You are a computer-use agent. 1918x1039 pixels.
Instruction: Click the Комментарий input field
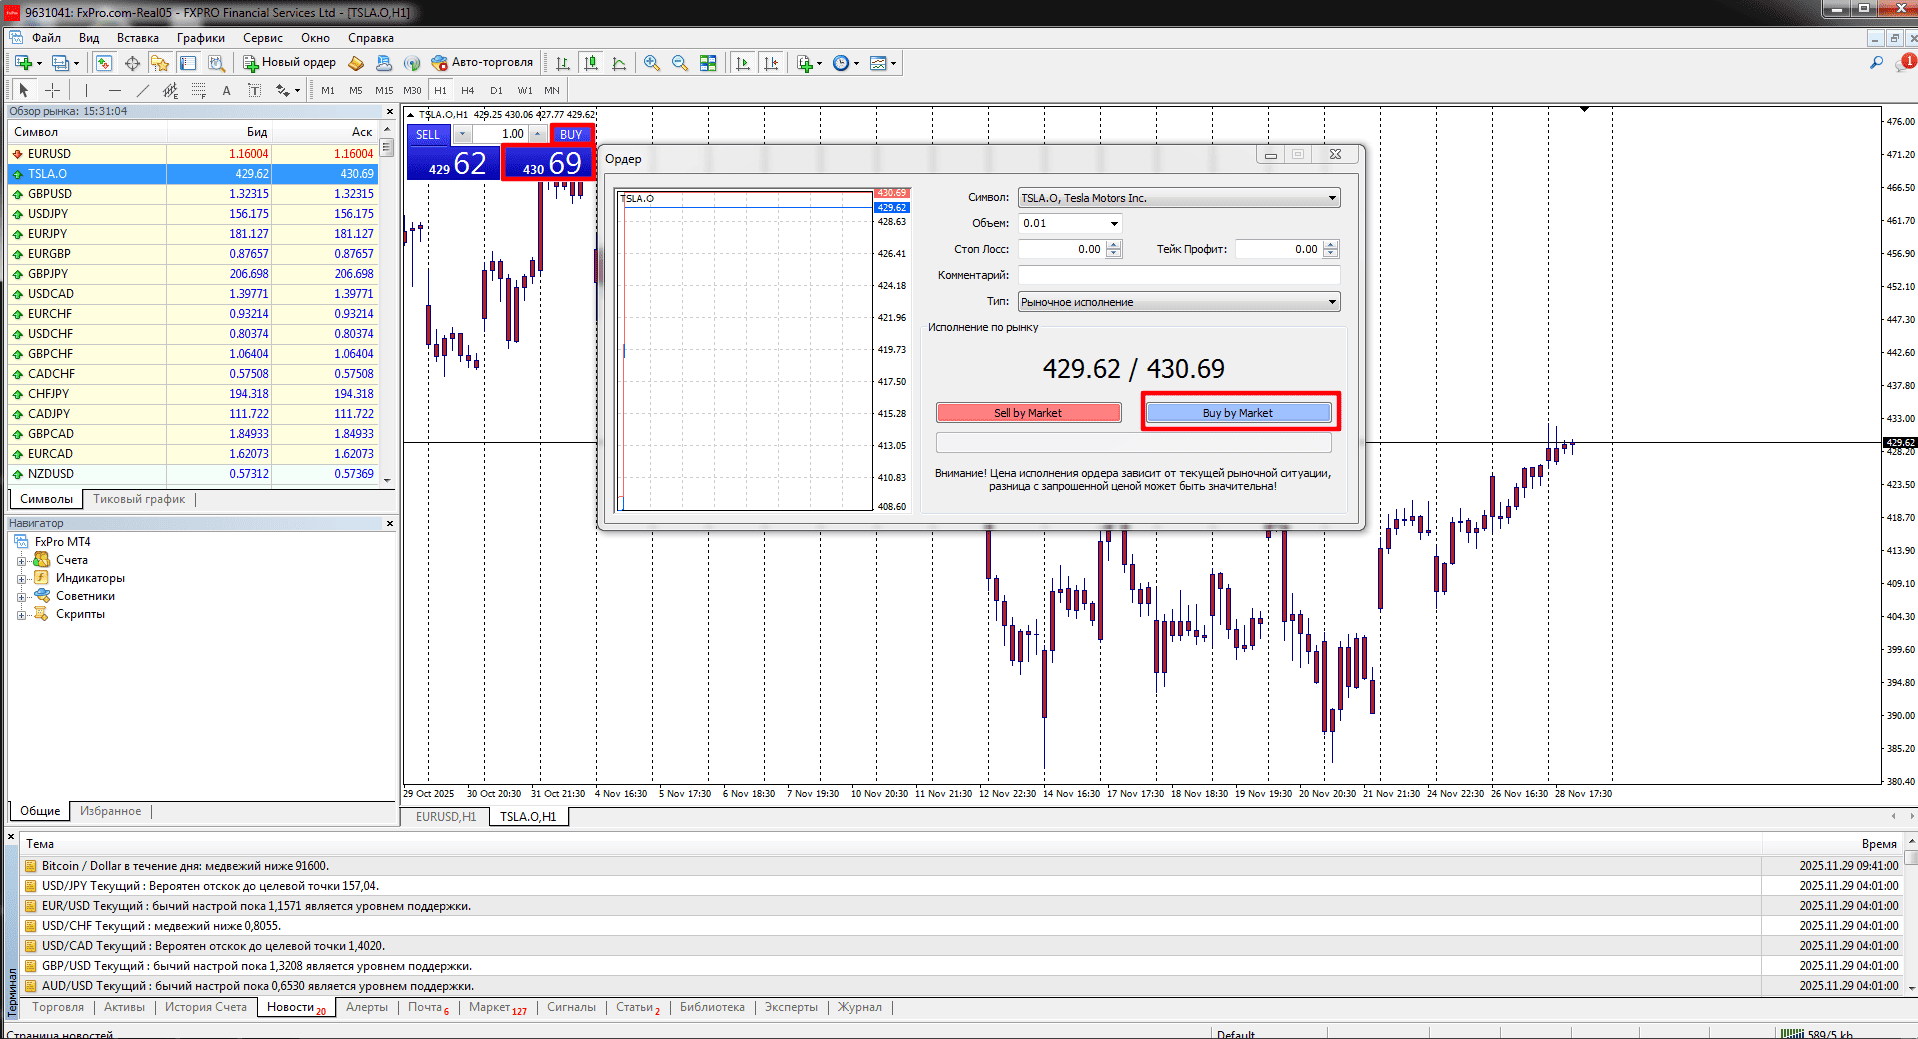point(1179,275)
